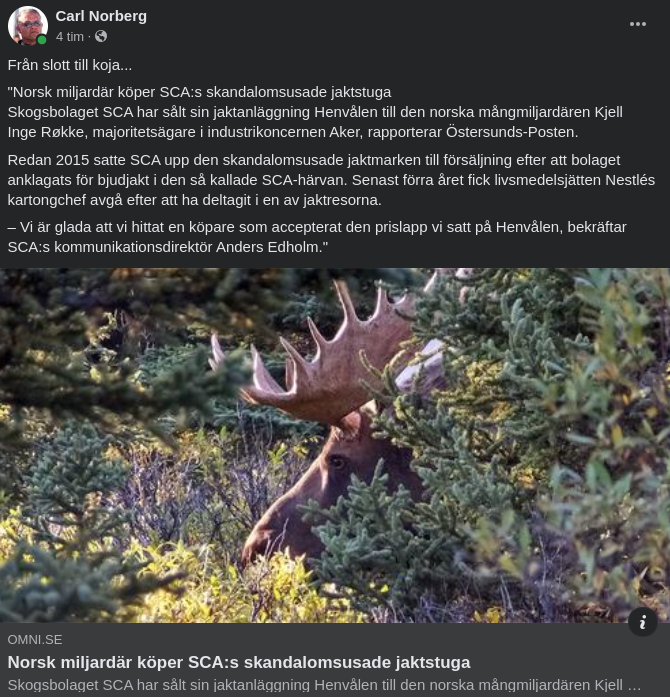Click the quoted headline line in post text
Screen dimensions: 670x697
(199, 92)
